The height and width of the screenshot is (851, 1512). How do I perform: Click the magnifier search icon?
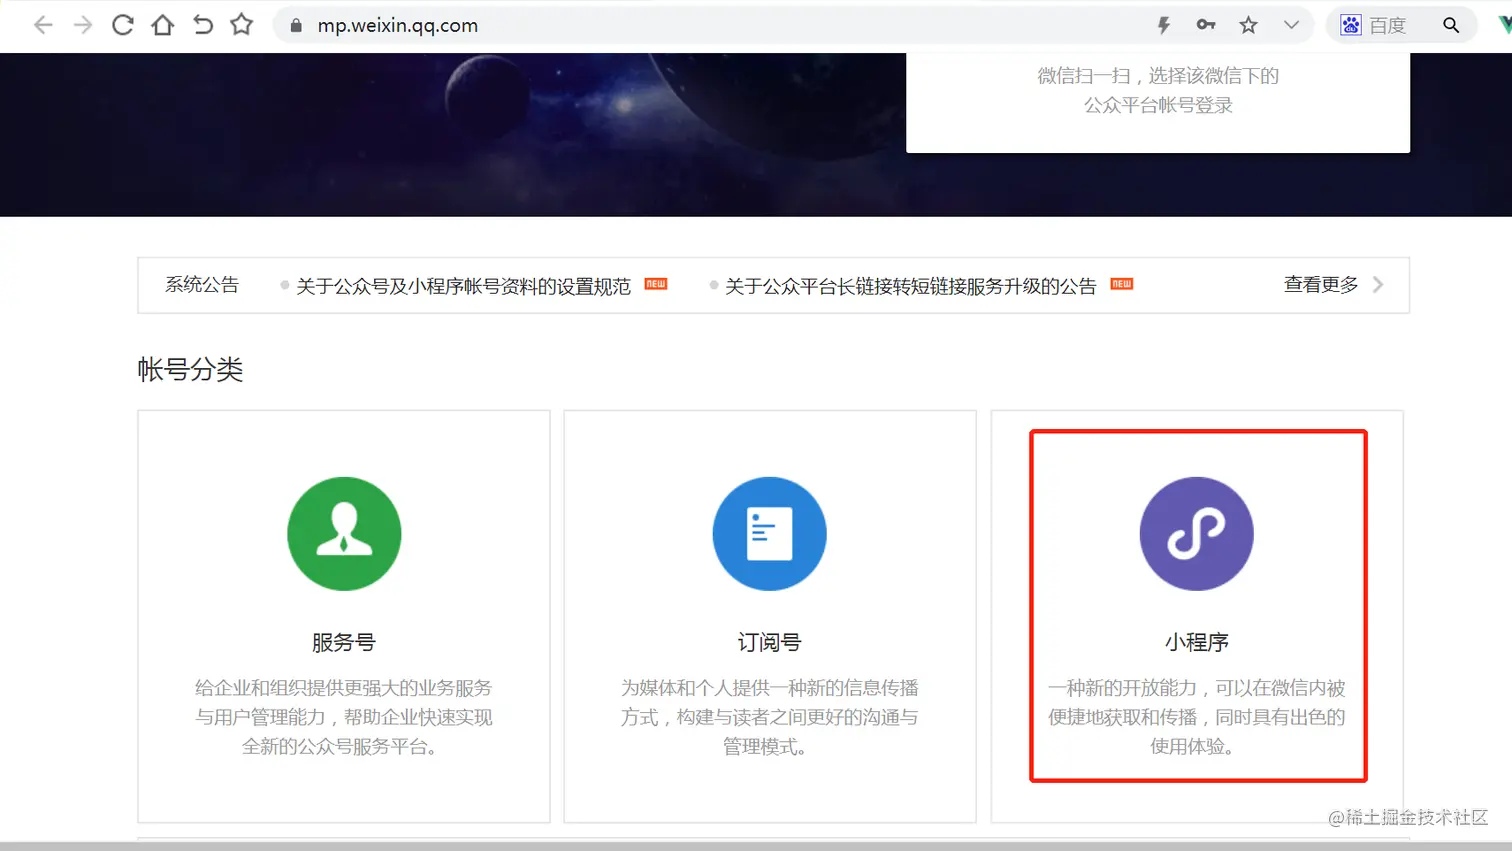point(1451,26)
